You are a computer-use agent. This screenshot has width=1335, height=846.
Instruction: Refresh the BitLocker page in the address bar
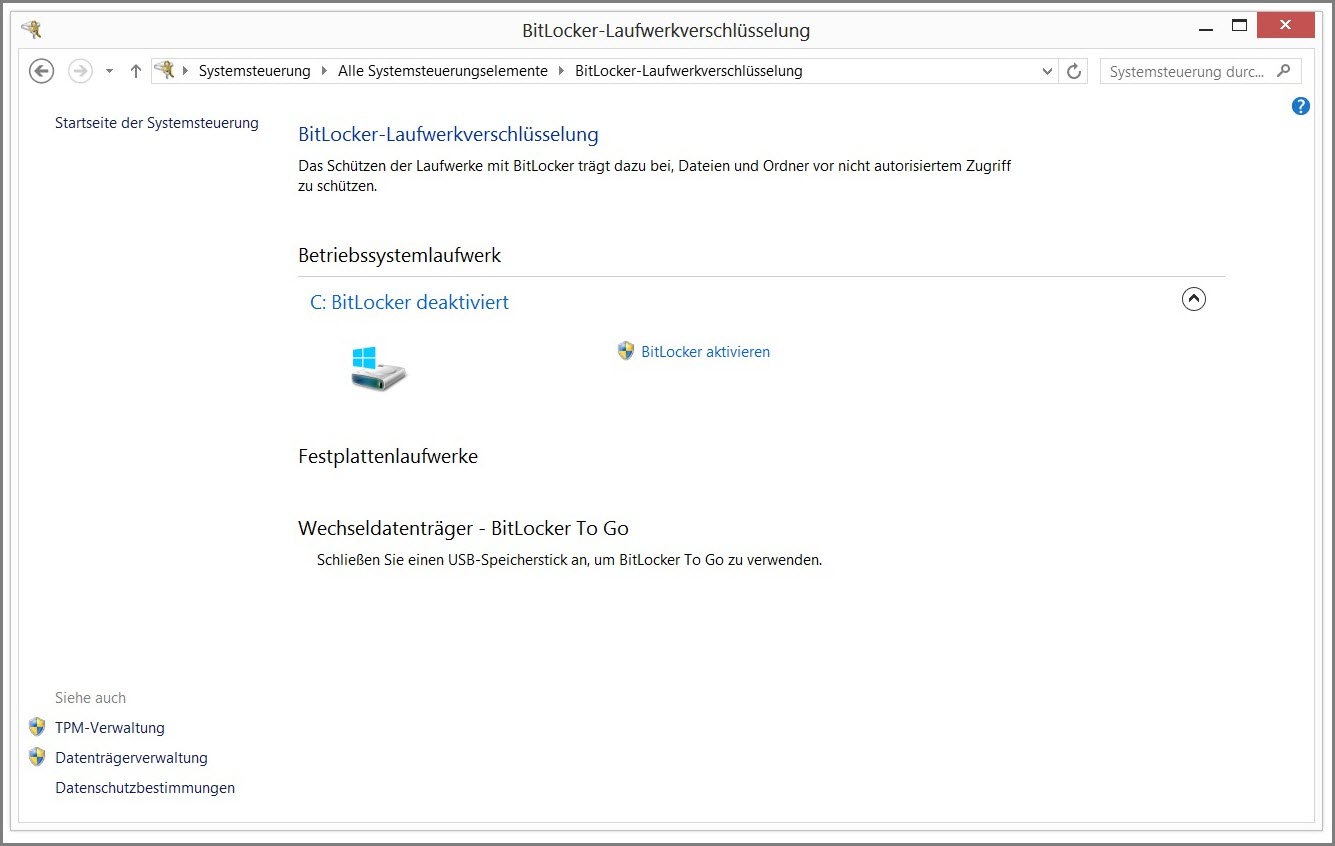click(x=1074, y=71)
